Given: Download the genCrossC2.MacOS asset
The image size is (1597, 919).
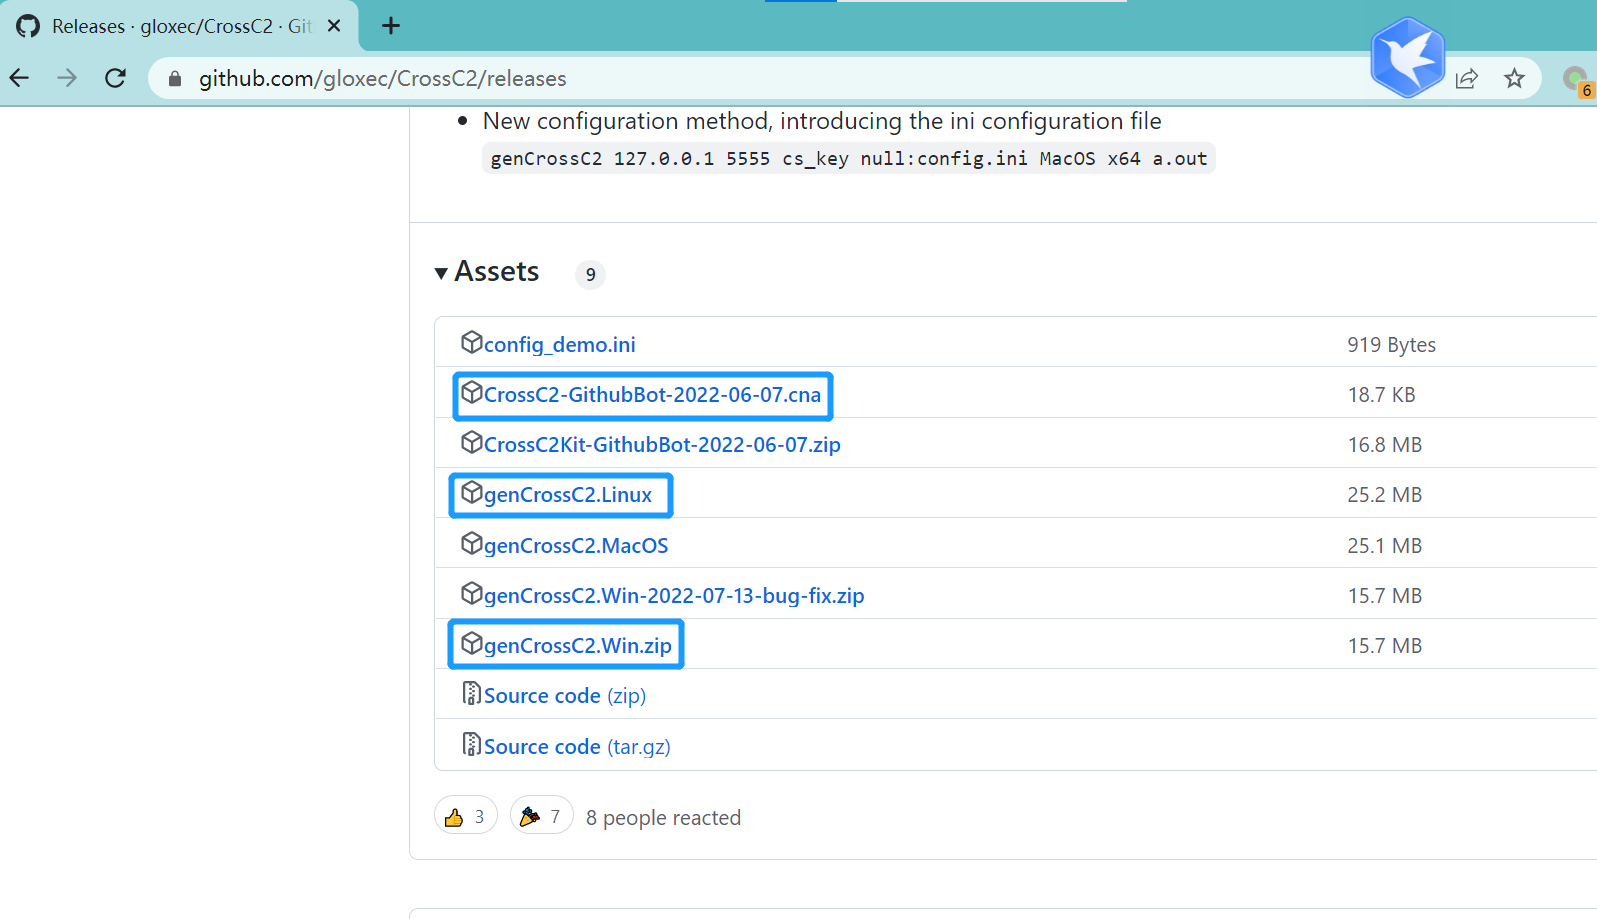Looking at the screenshot, I should point(576,546).
